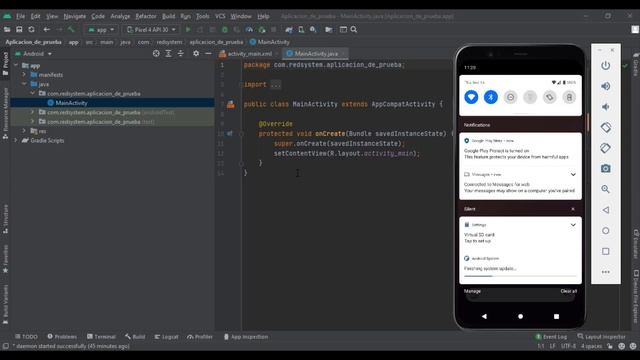Expand the manifests folder in tree
The height and width of the screenshot is (360, 640).
(24, 75)
